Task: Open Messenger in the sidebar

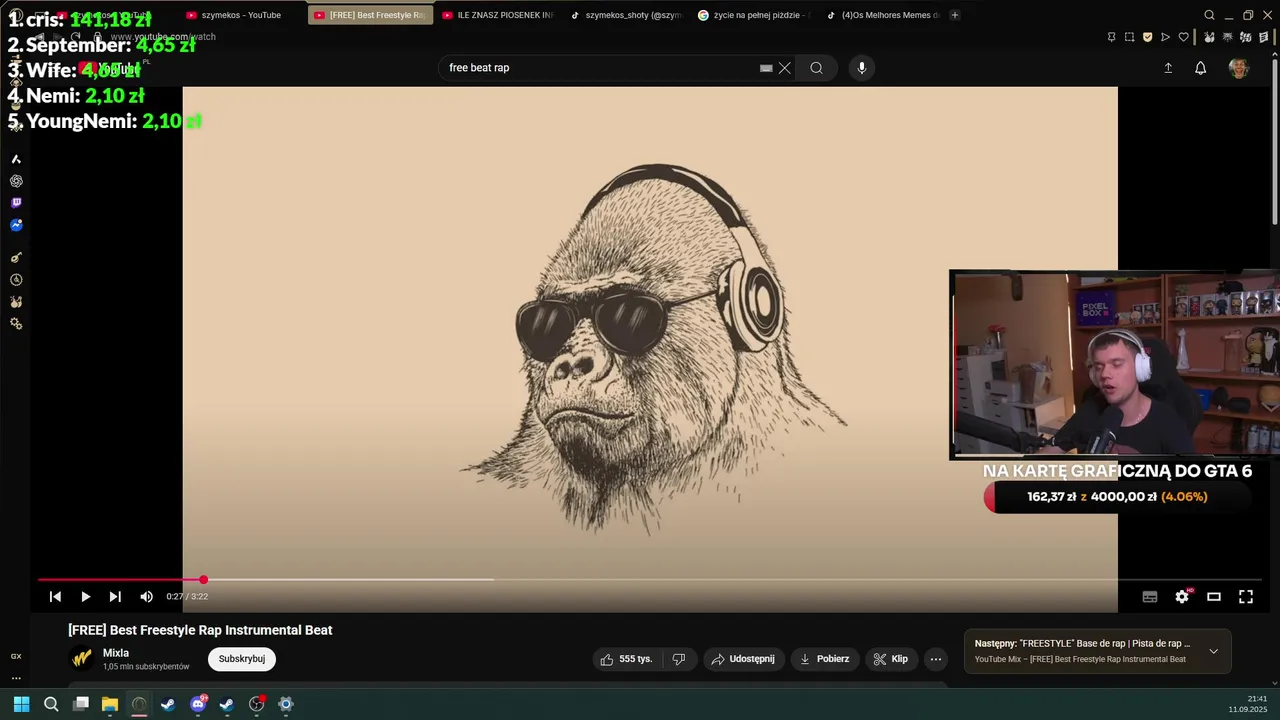Action: [x=16, y=225]
